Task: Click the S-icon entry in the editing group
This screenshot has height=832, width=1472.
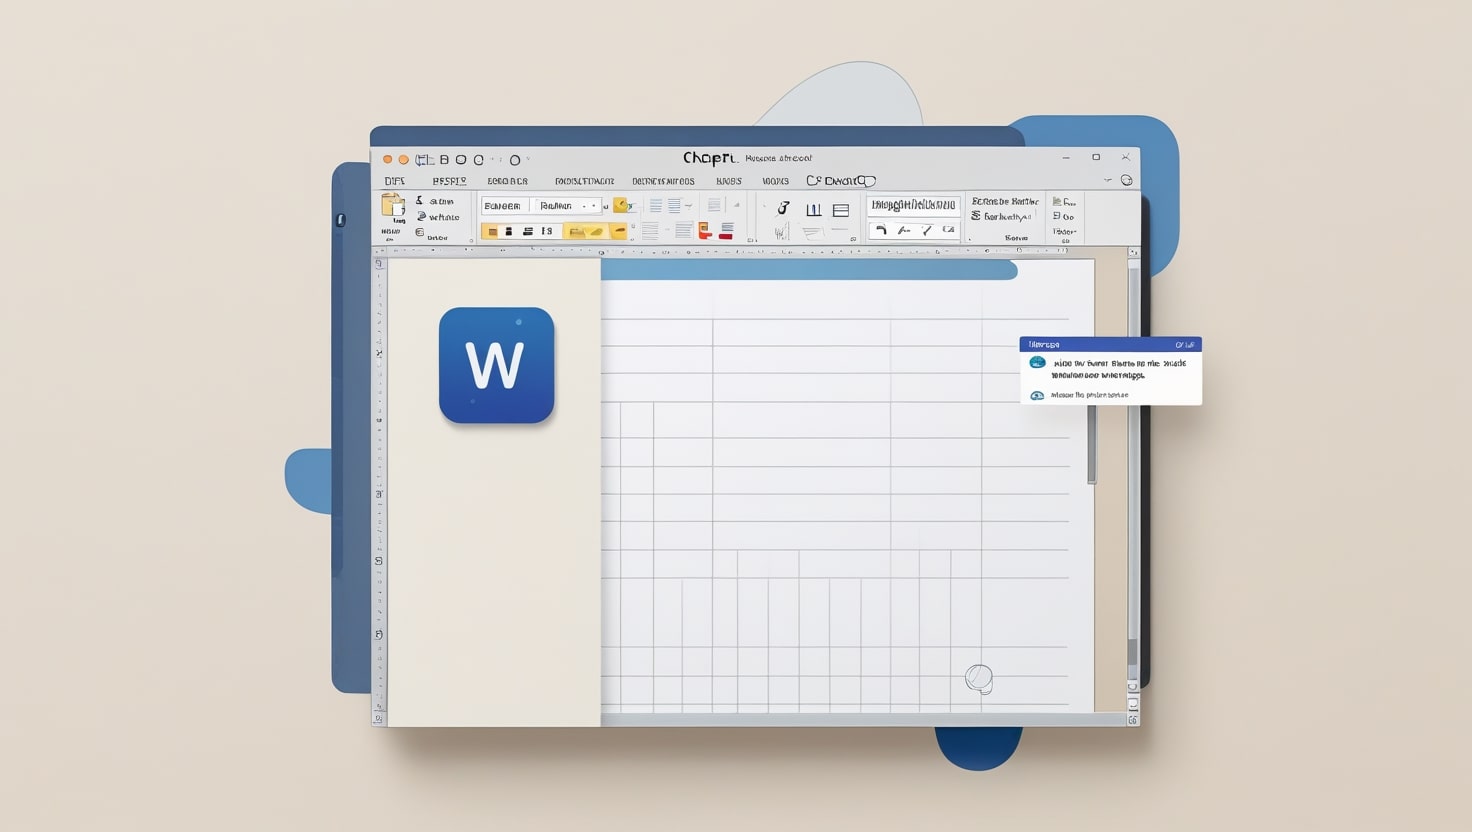Action: pyautogui.click(x=1001, y=216)
